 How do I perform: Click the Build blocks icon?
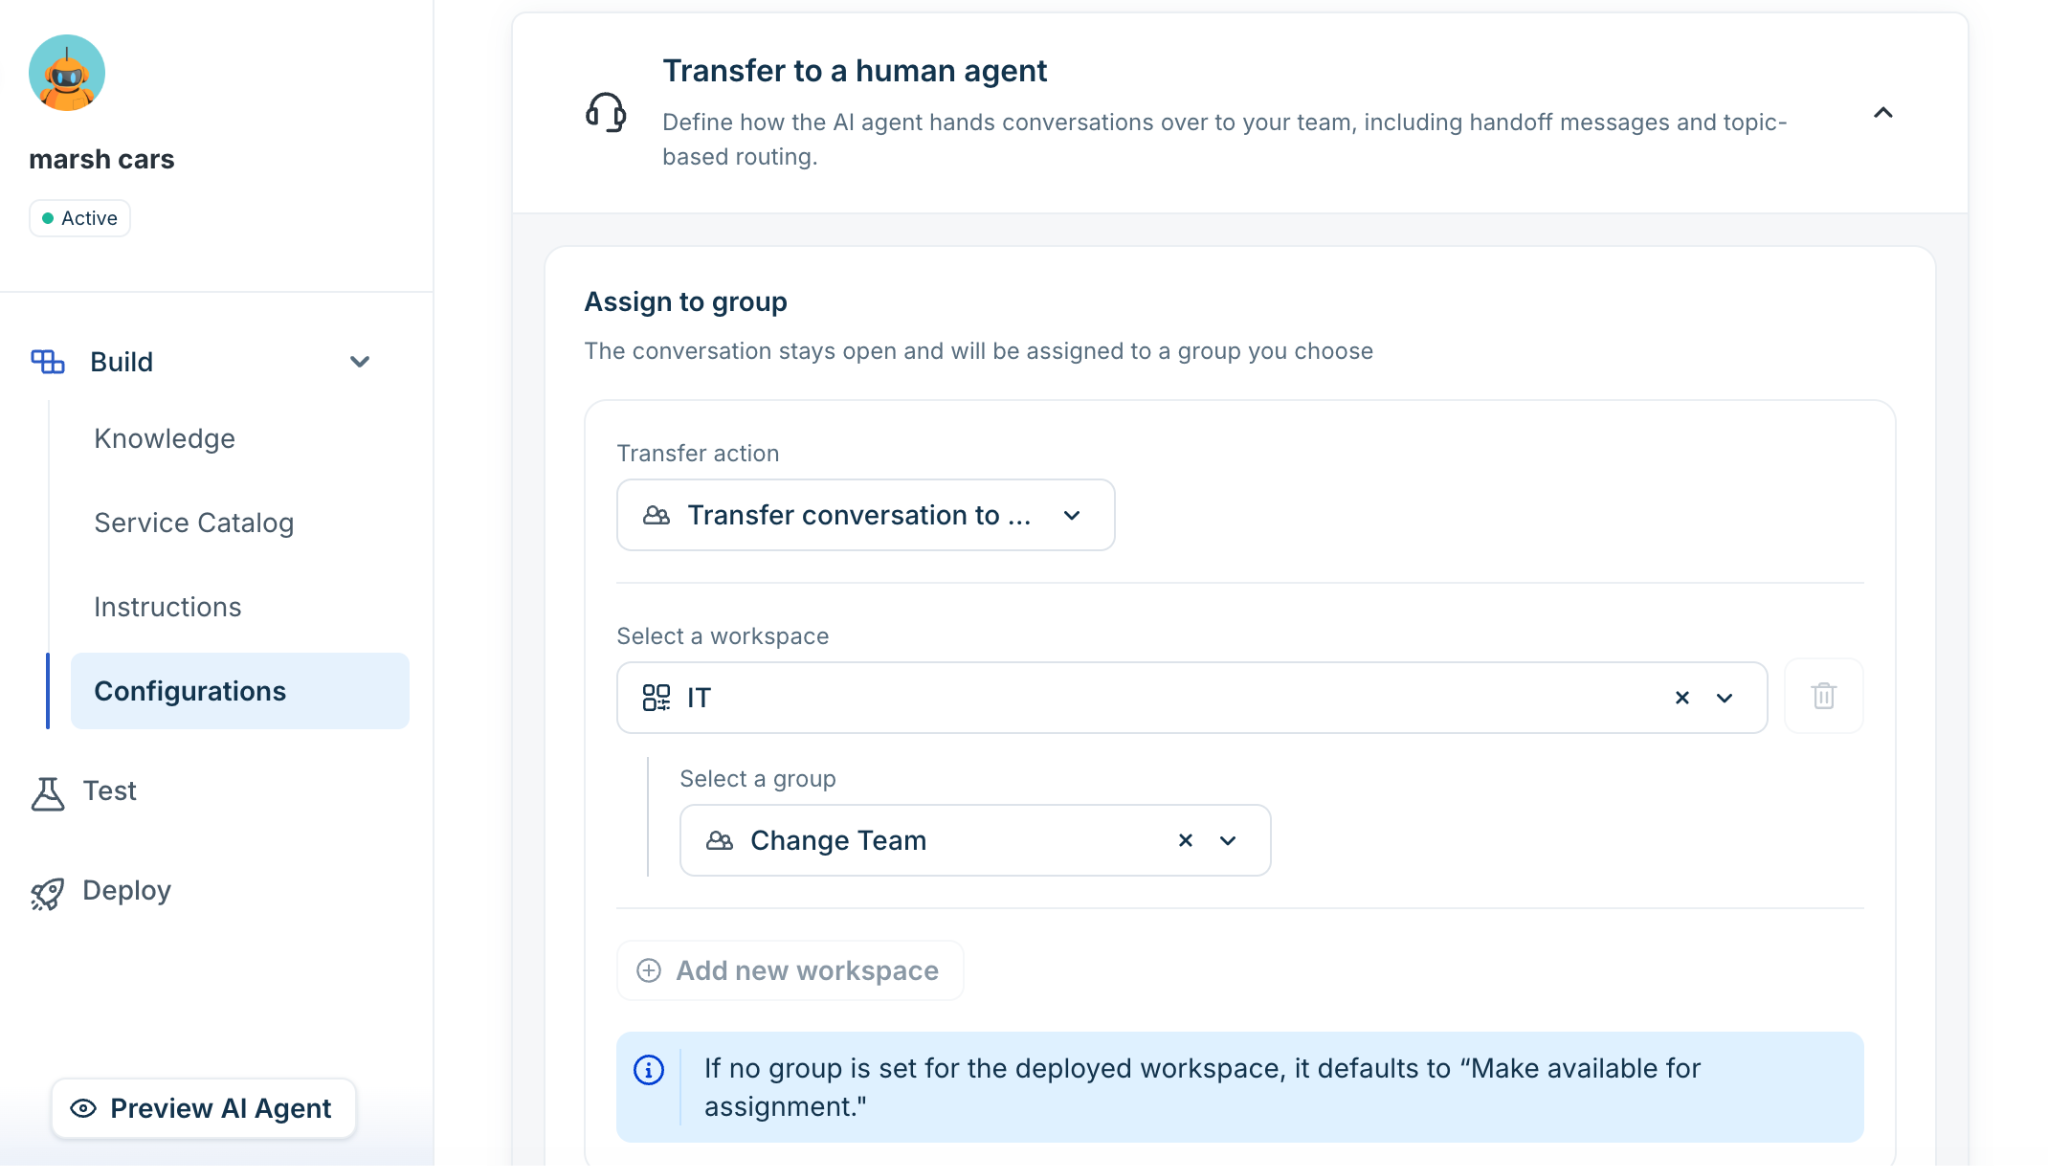(x=47, y=362)
